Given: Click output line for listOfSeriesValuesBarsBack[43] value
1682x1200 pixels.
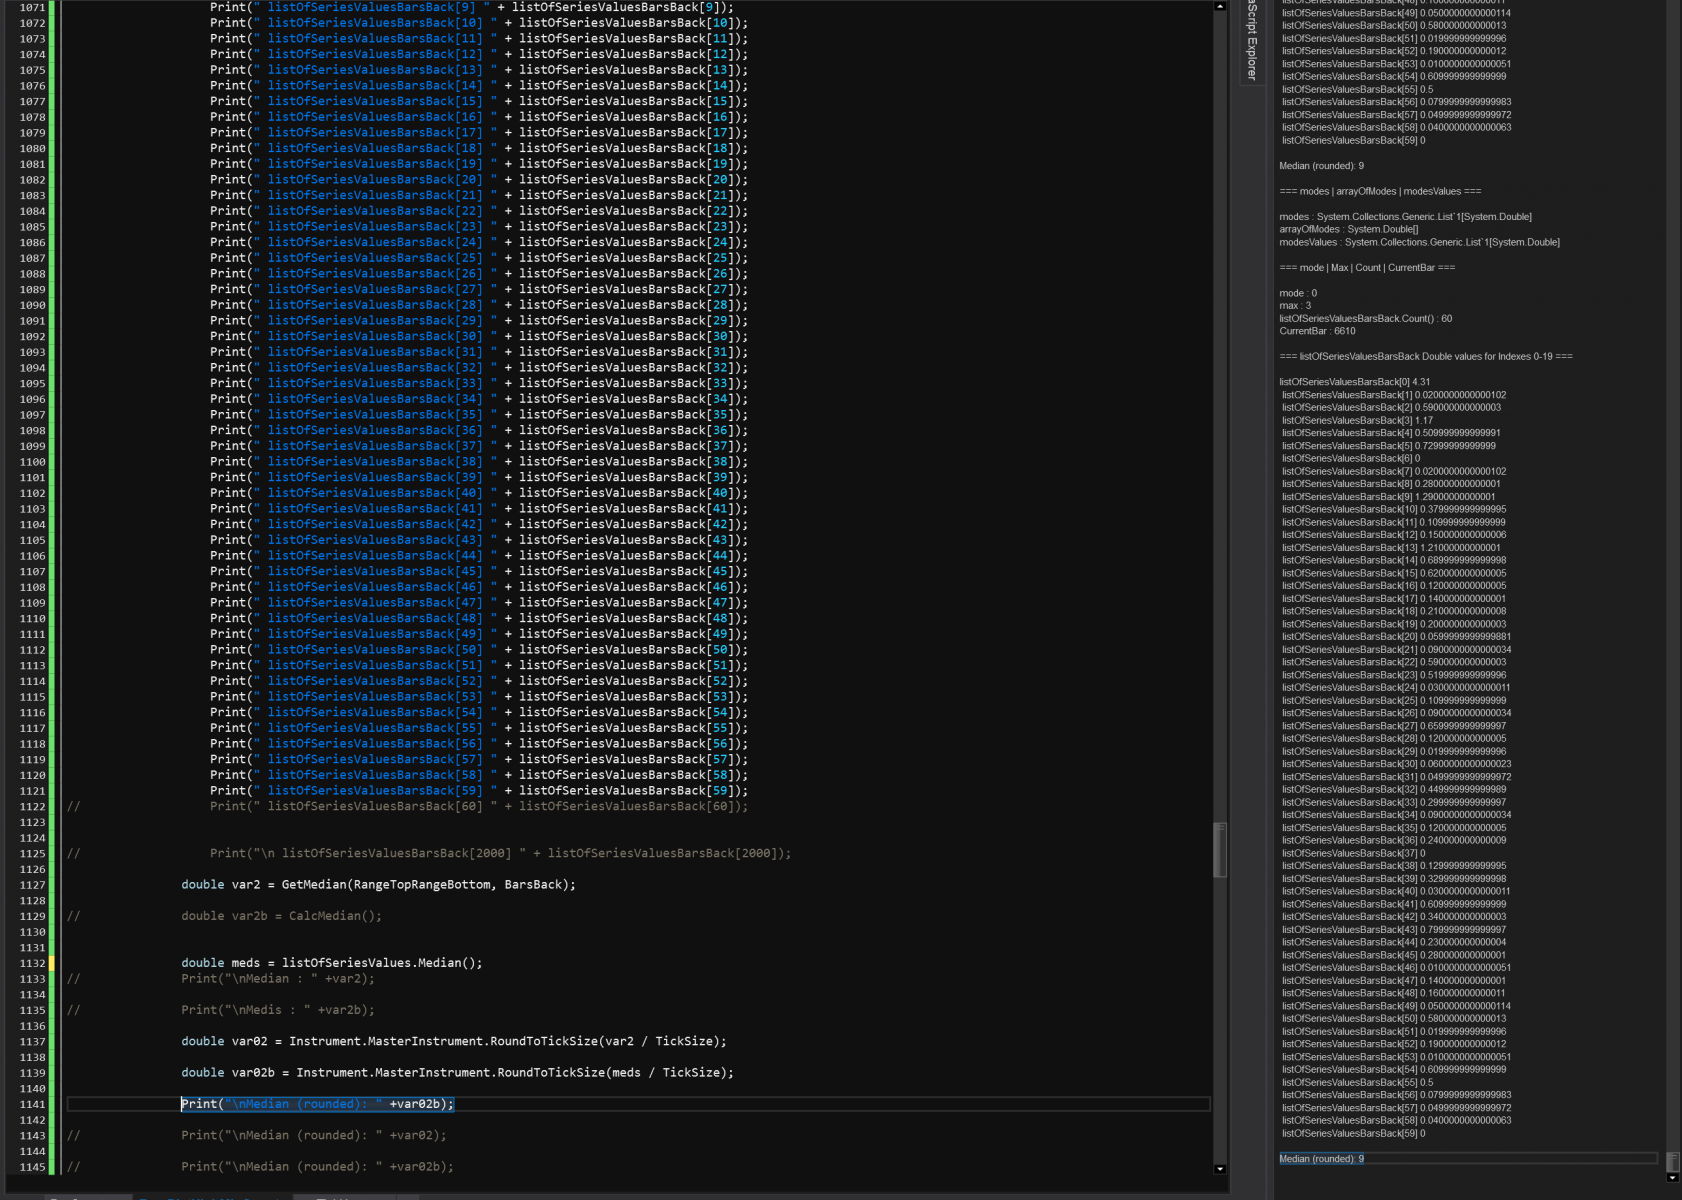Looking at the screenshot, I should 1393,930.
